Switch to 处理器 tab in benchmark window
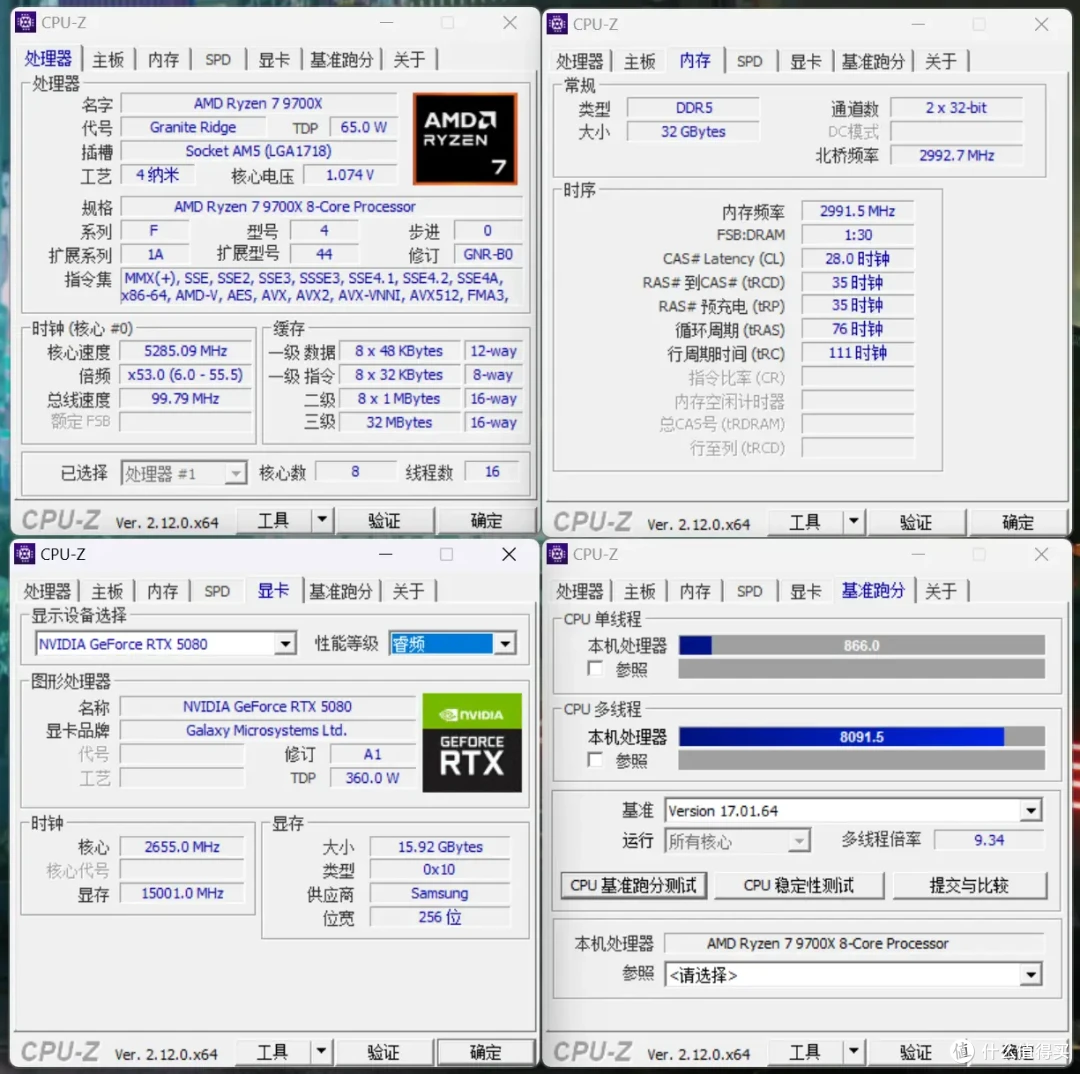This screenshot has width=1080, height=1074. tap(579, 591)
